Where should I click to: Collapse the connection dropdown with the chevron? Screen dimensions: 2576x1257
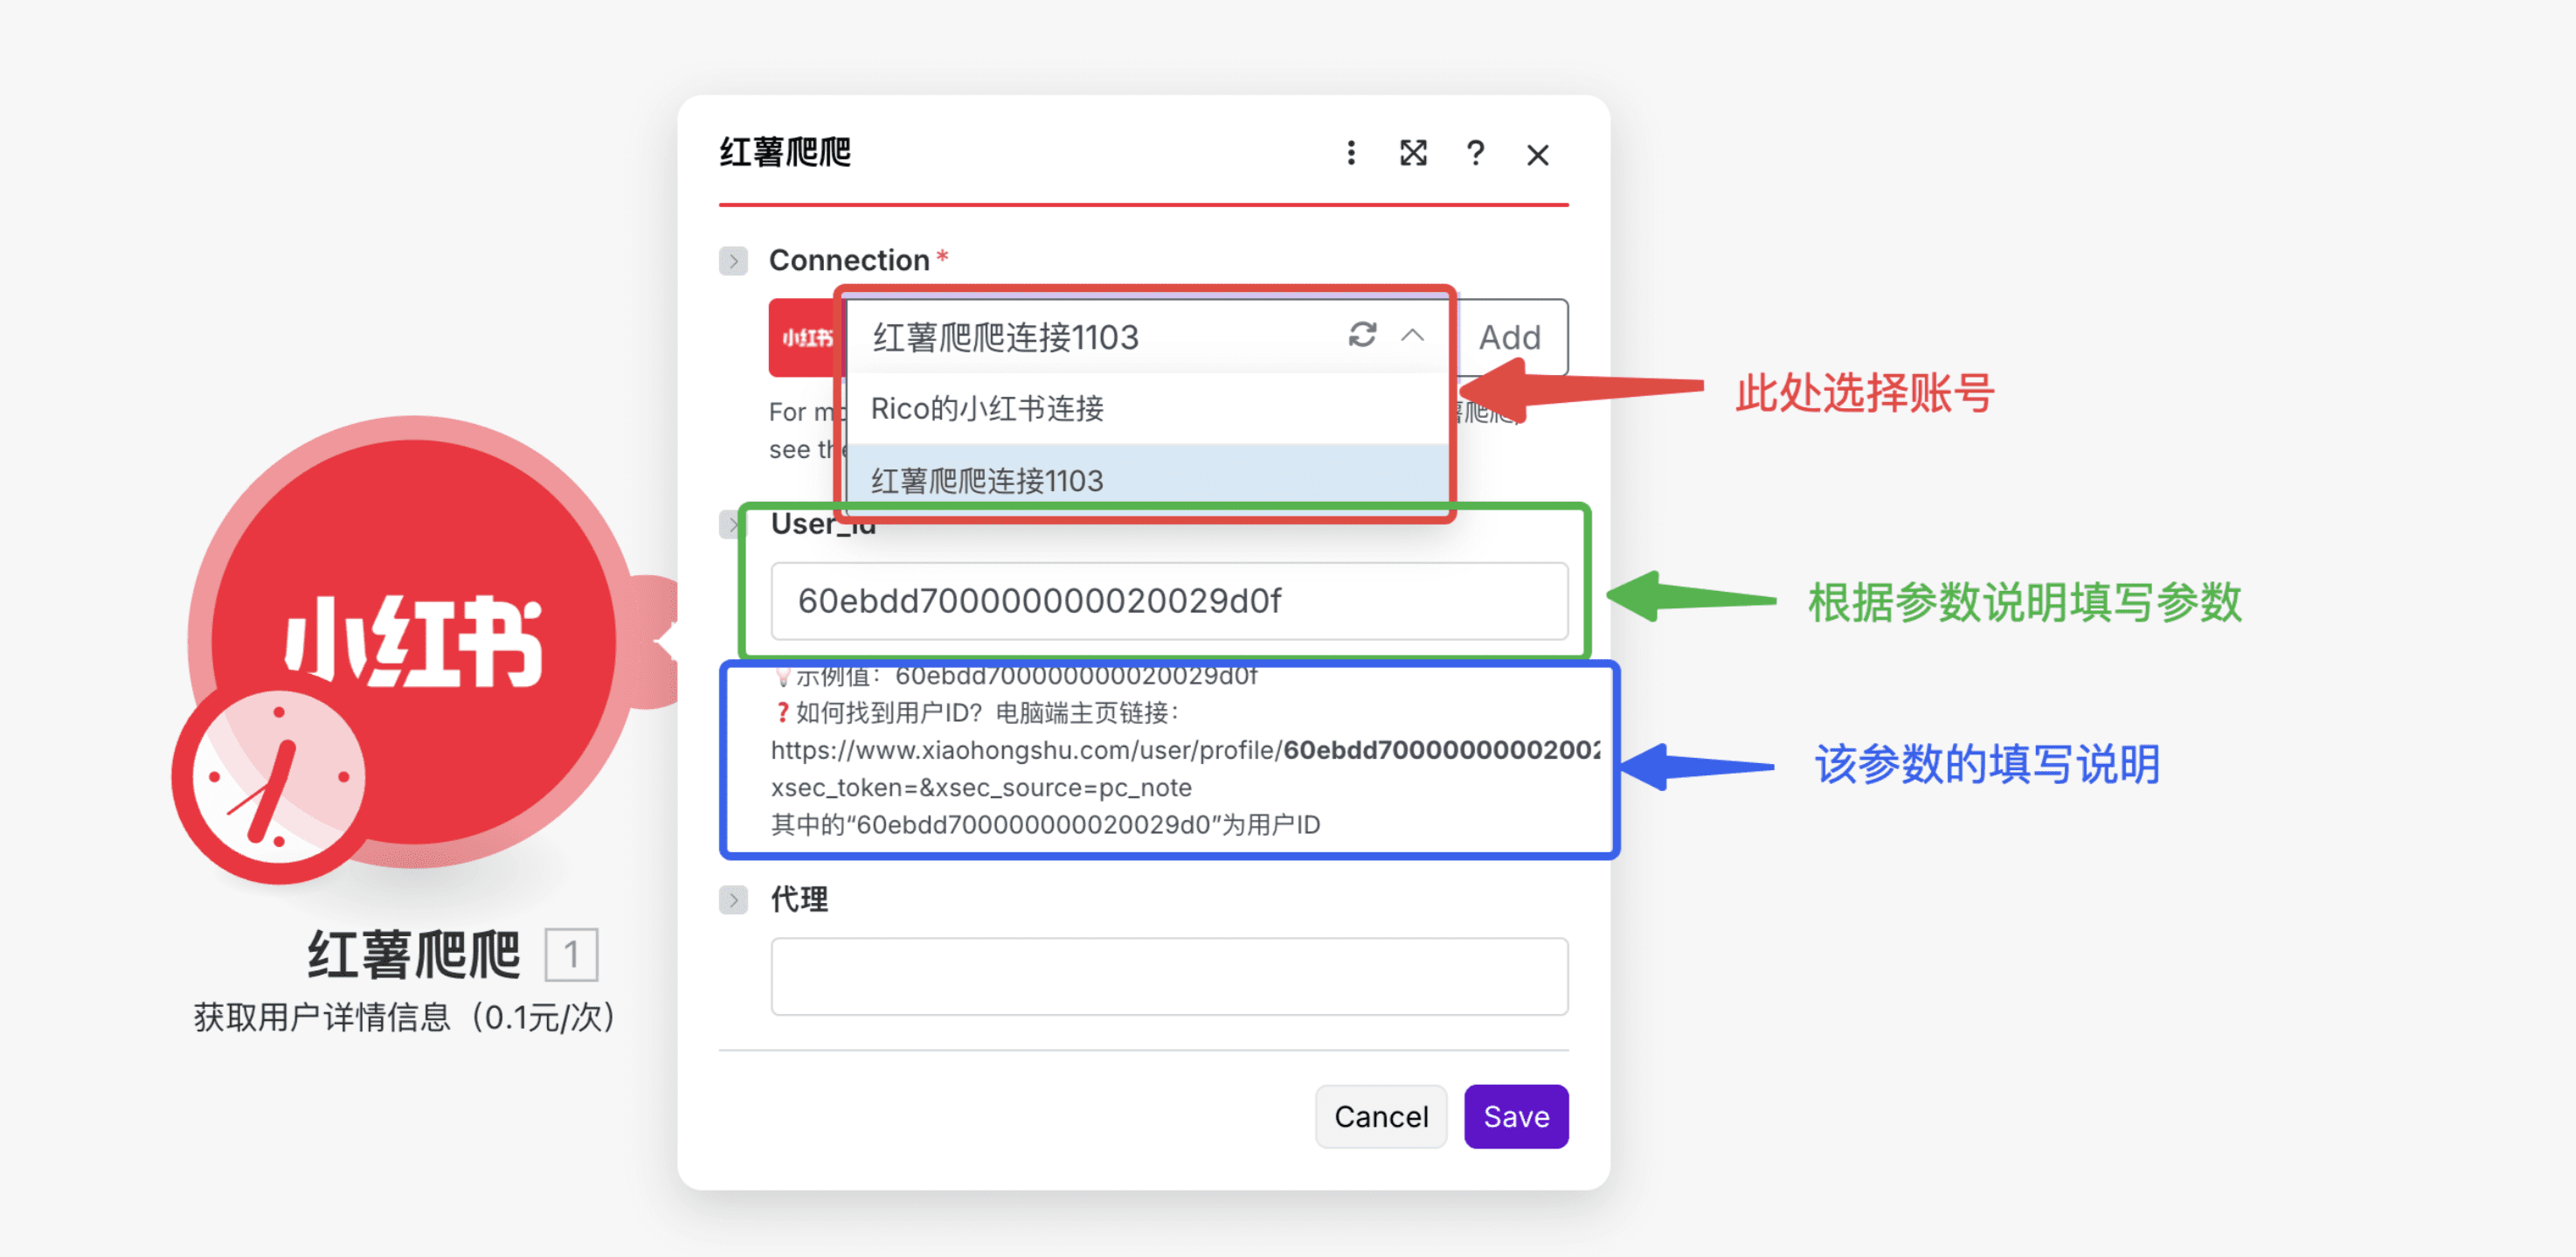point(1413,337)
